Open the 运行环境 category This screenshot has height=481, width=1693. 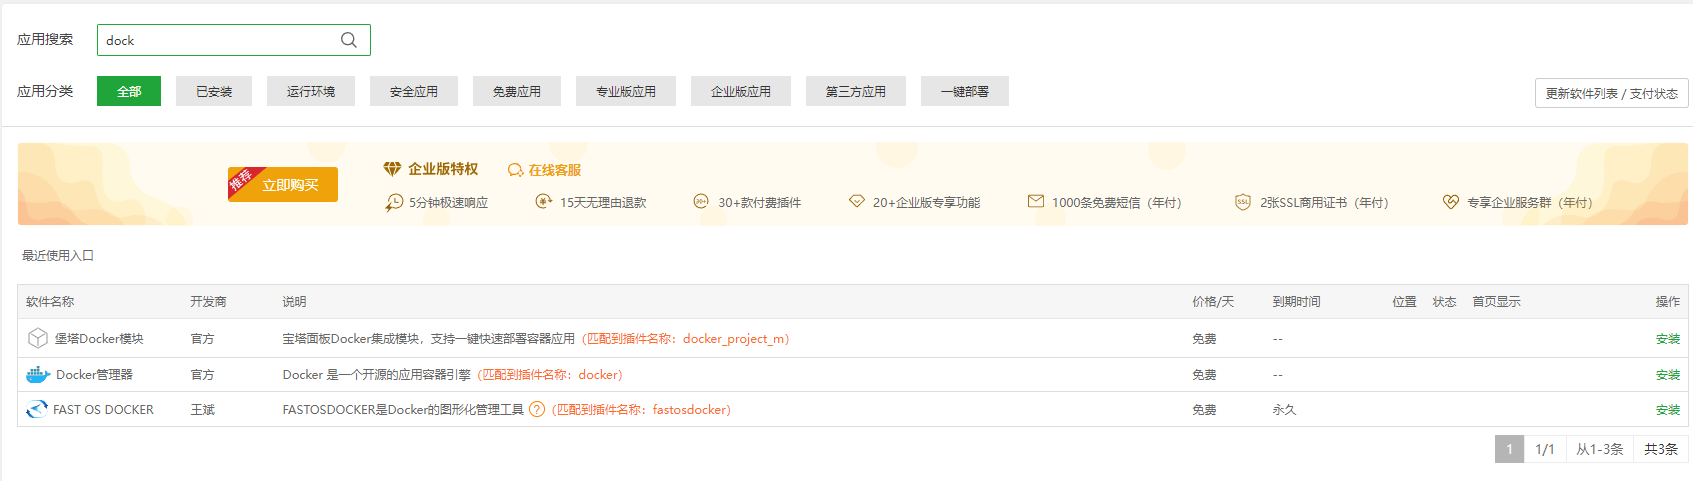tap(311, 91)
